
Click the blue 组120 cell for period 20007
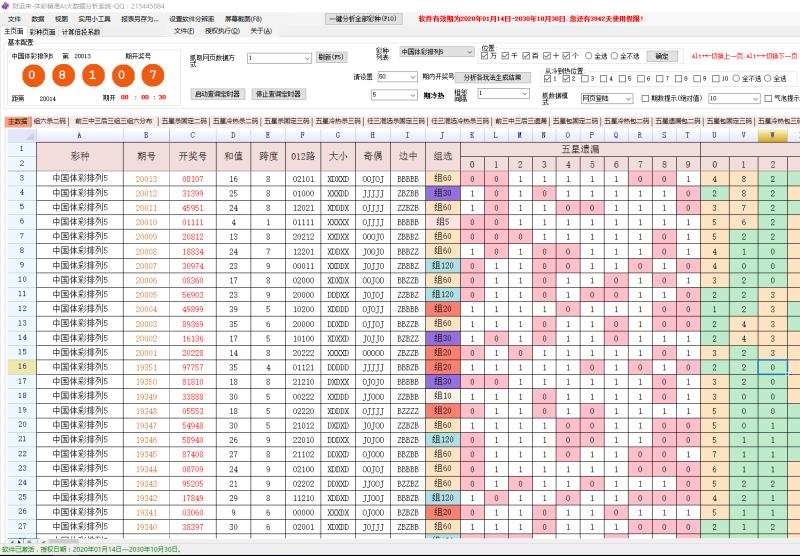442,266
